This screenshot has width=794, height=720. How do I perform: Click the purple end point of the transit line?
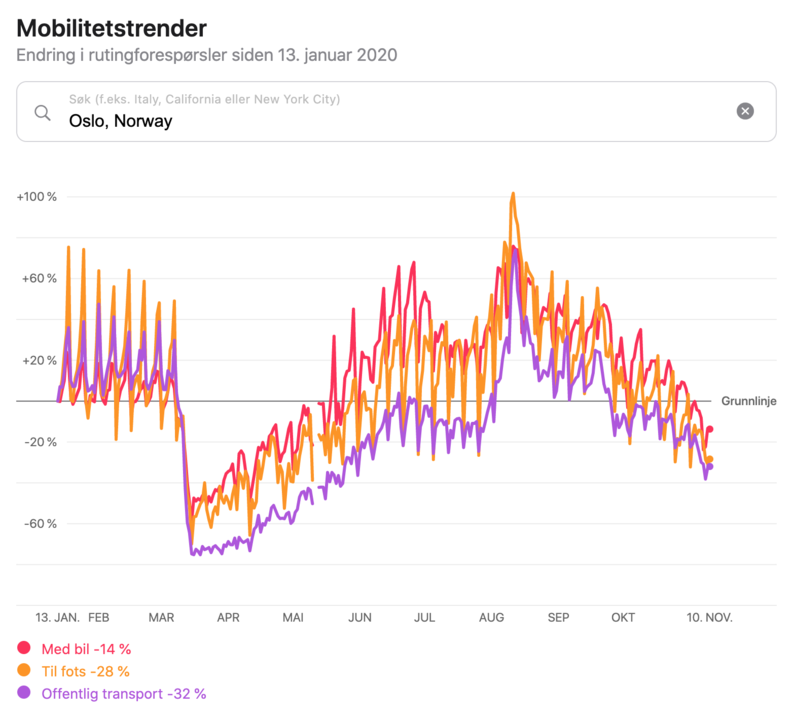(709, 466)
